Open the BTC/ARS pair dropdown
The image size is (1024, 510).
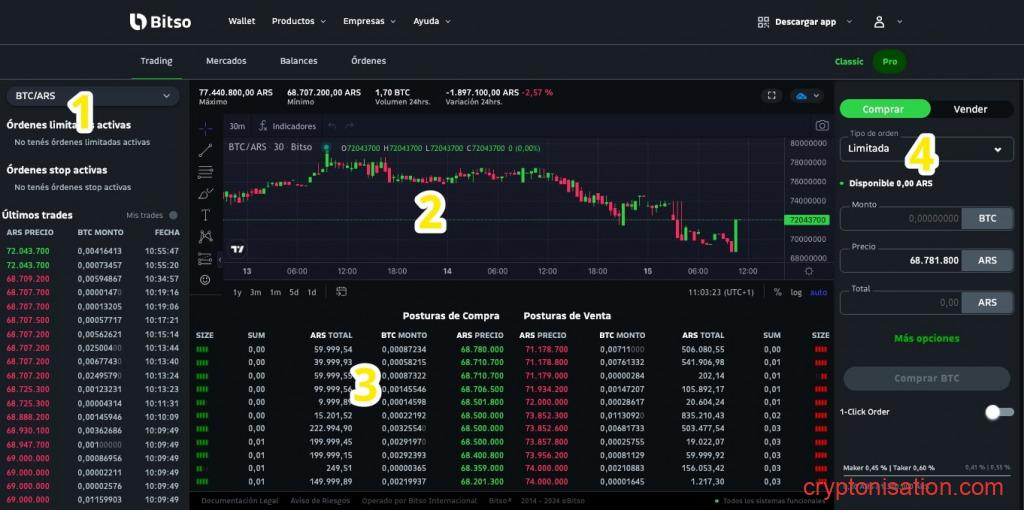pyautogui.click(x=92, y=96)
